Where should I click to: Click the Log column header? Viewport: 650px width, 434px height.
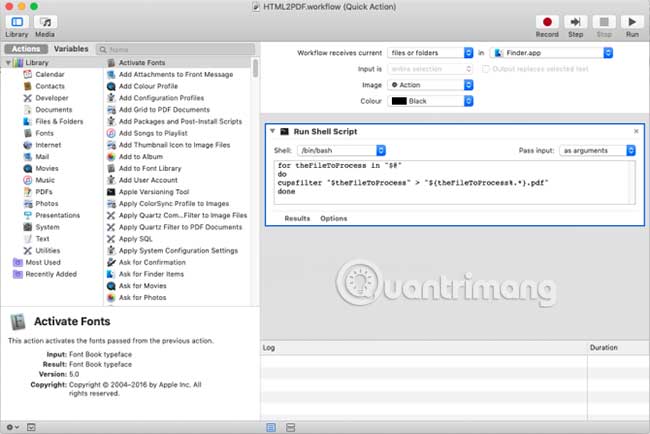coord(424,347)
